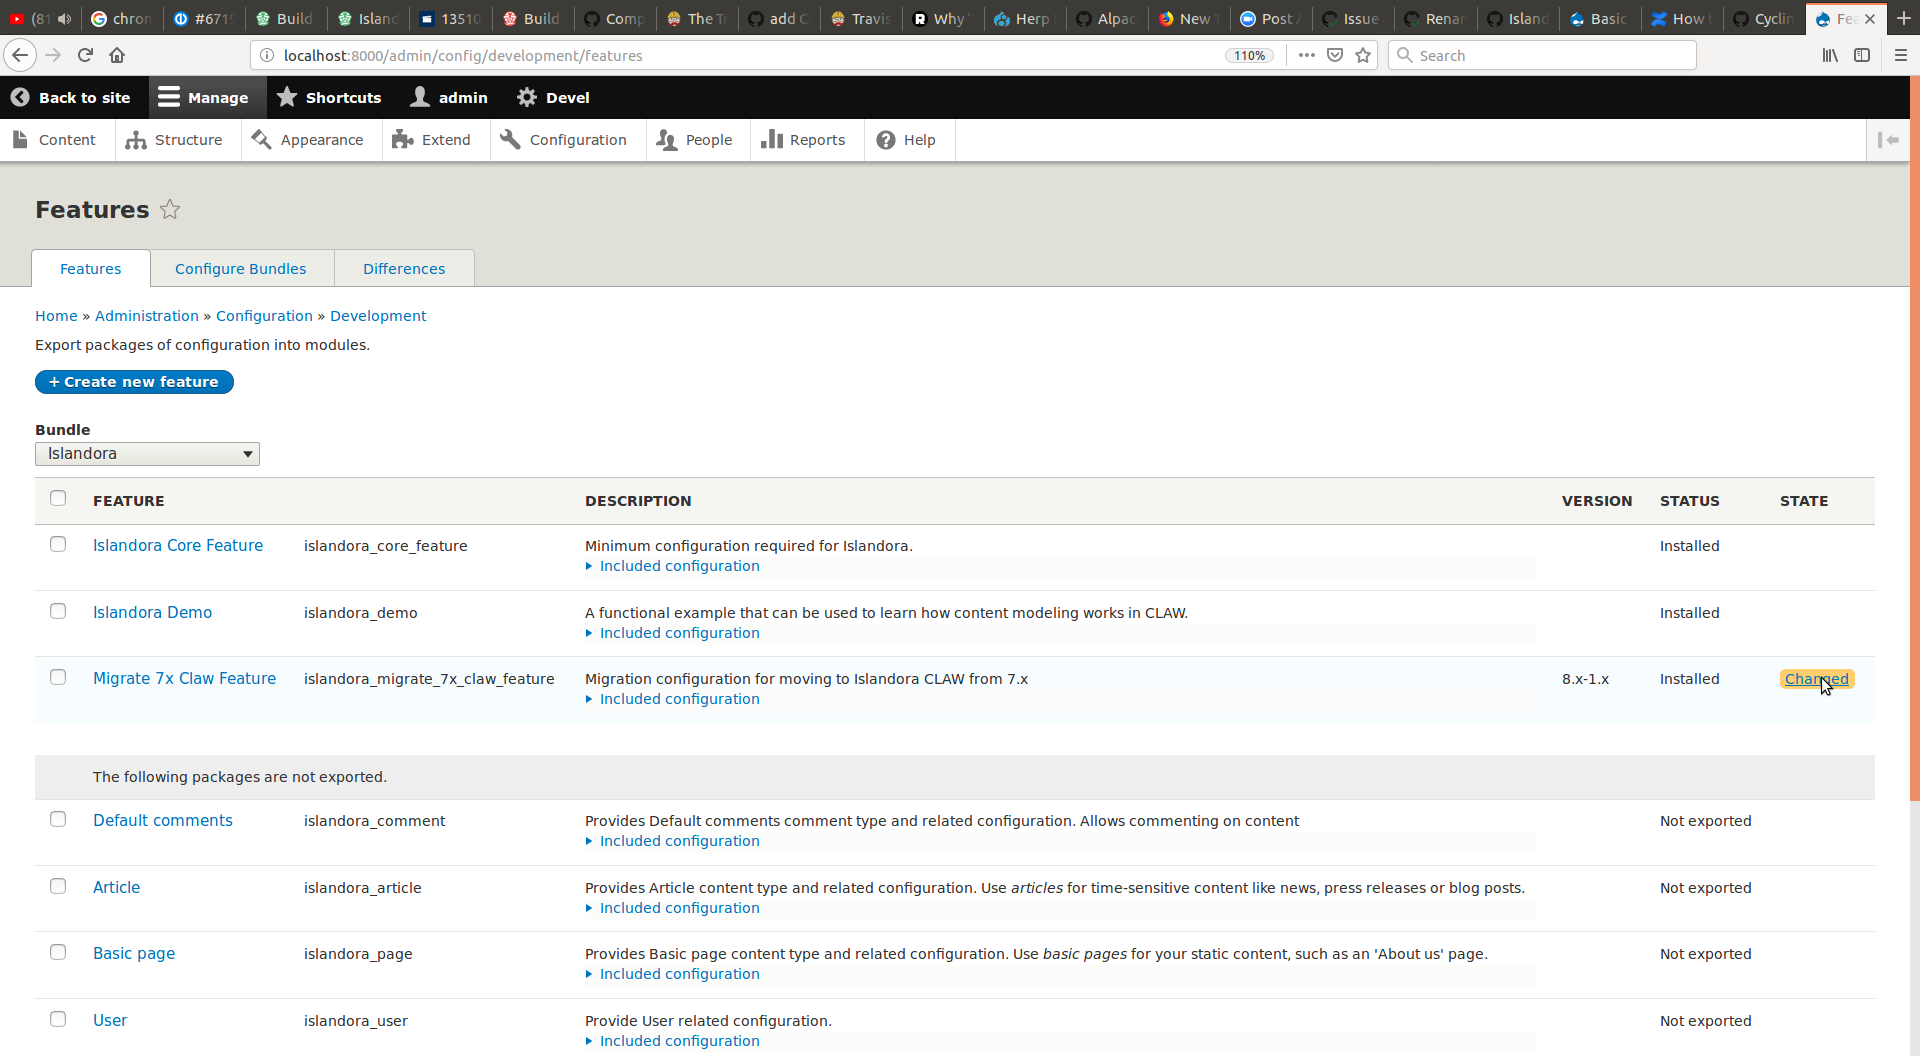The image size is (1920, 1056).
Task: Check the Article package checkbox
Action: pos(58,886)
